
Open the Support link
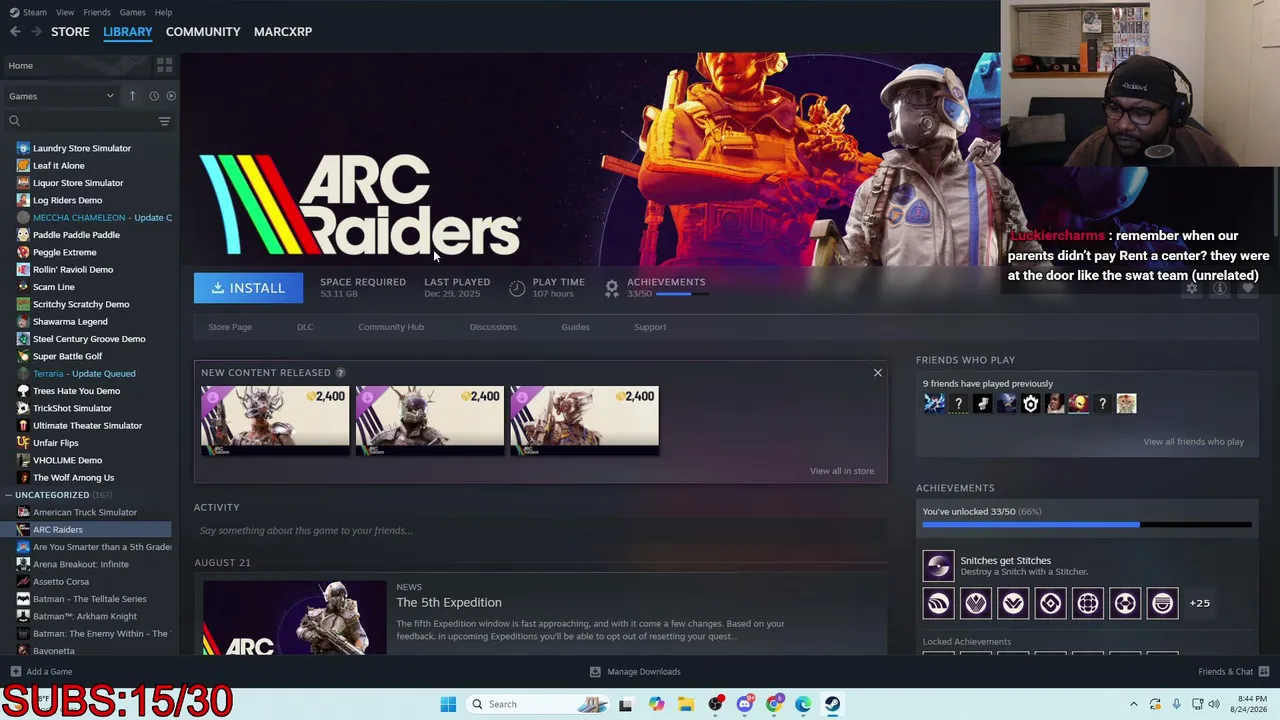650,327
